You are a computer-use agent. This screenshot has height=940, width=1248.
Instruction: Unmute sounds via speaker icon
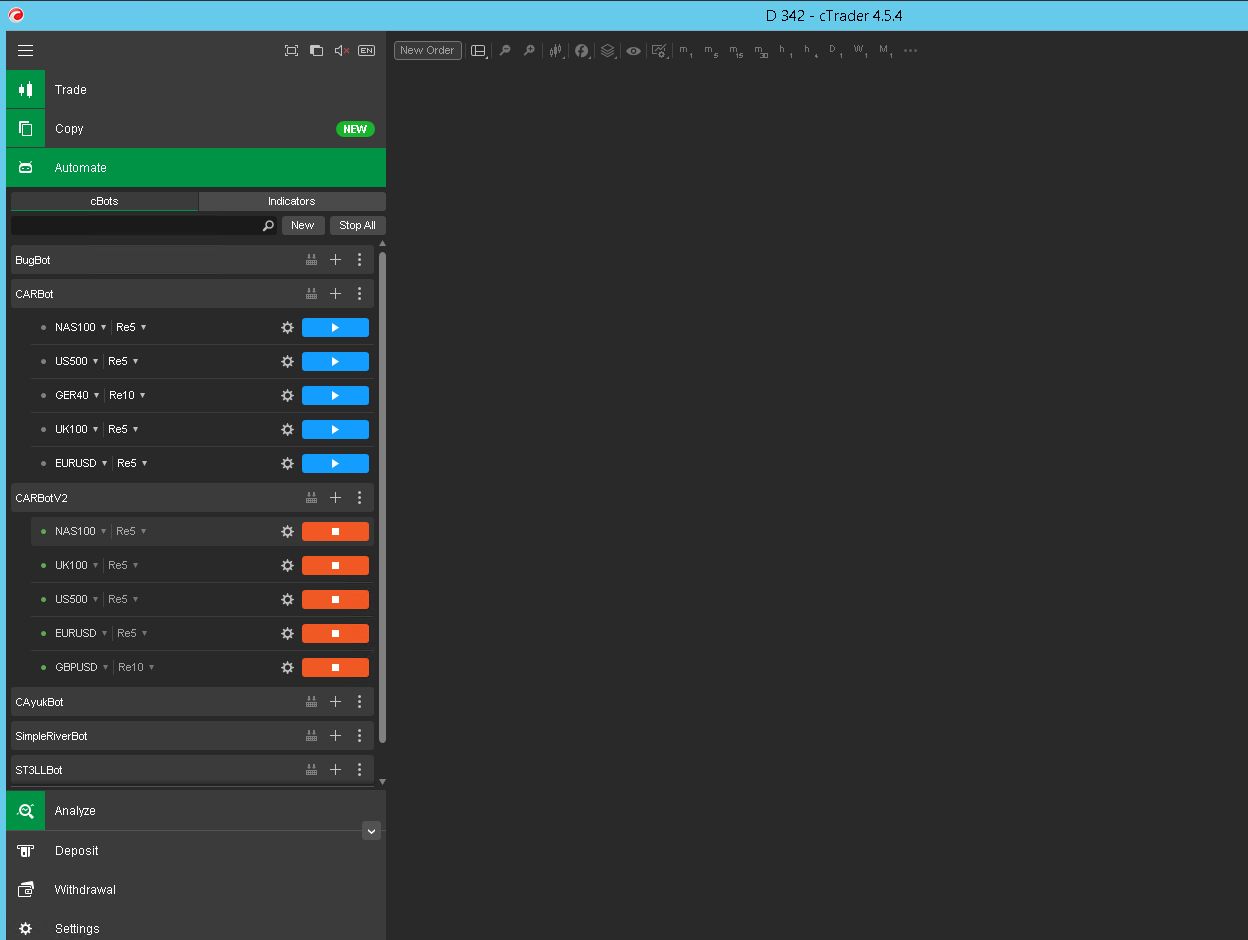point(342,50)
